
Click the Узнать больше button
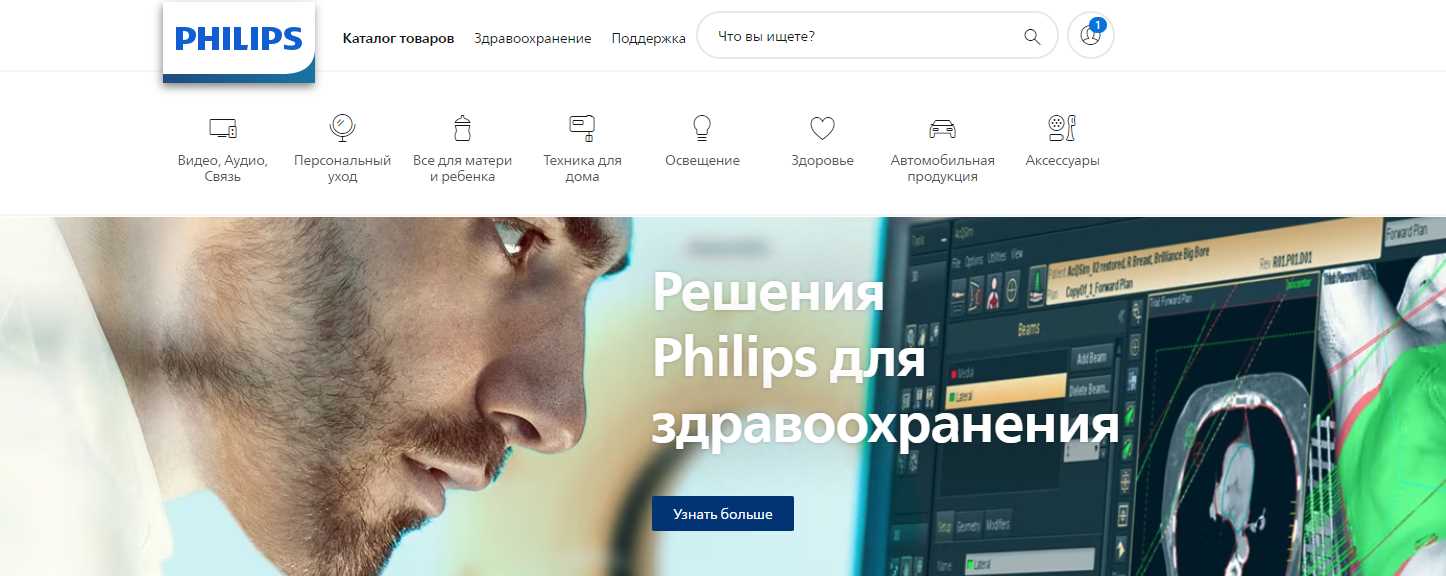tap(723, 513)
